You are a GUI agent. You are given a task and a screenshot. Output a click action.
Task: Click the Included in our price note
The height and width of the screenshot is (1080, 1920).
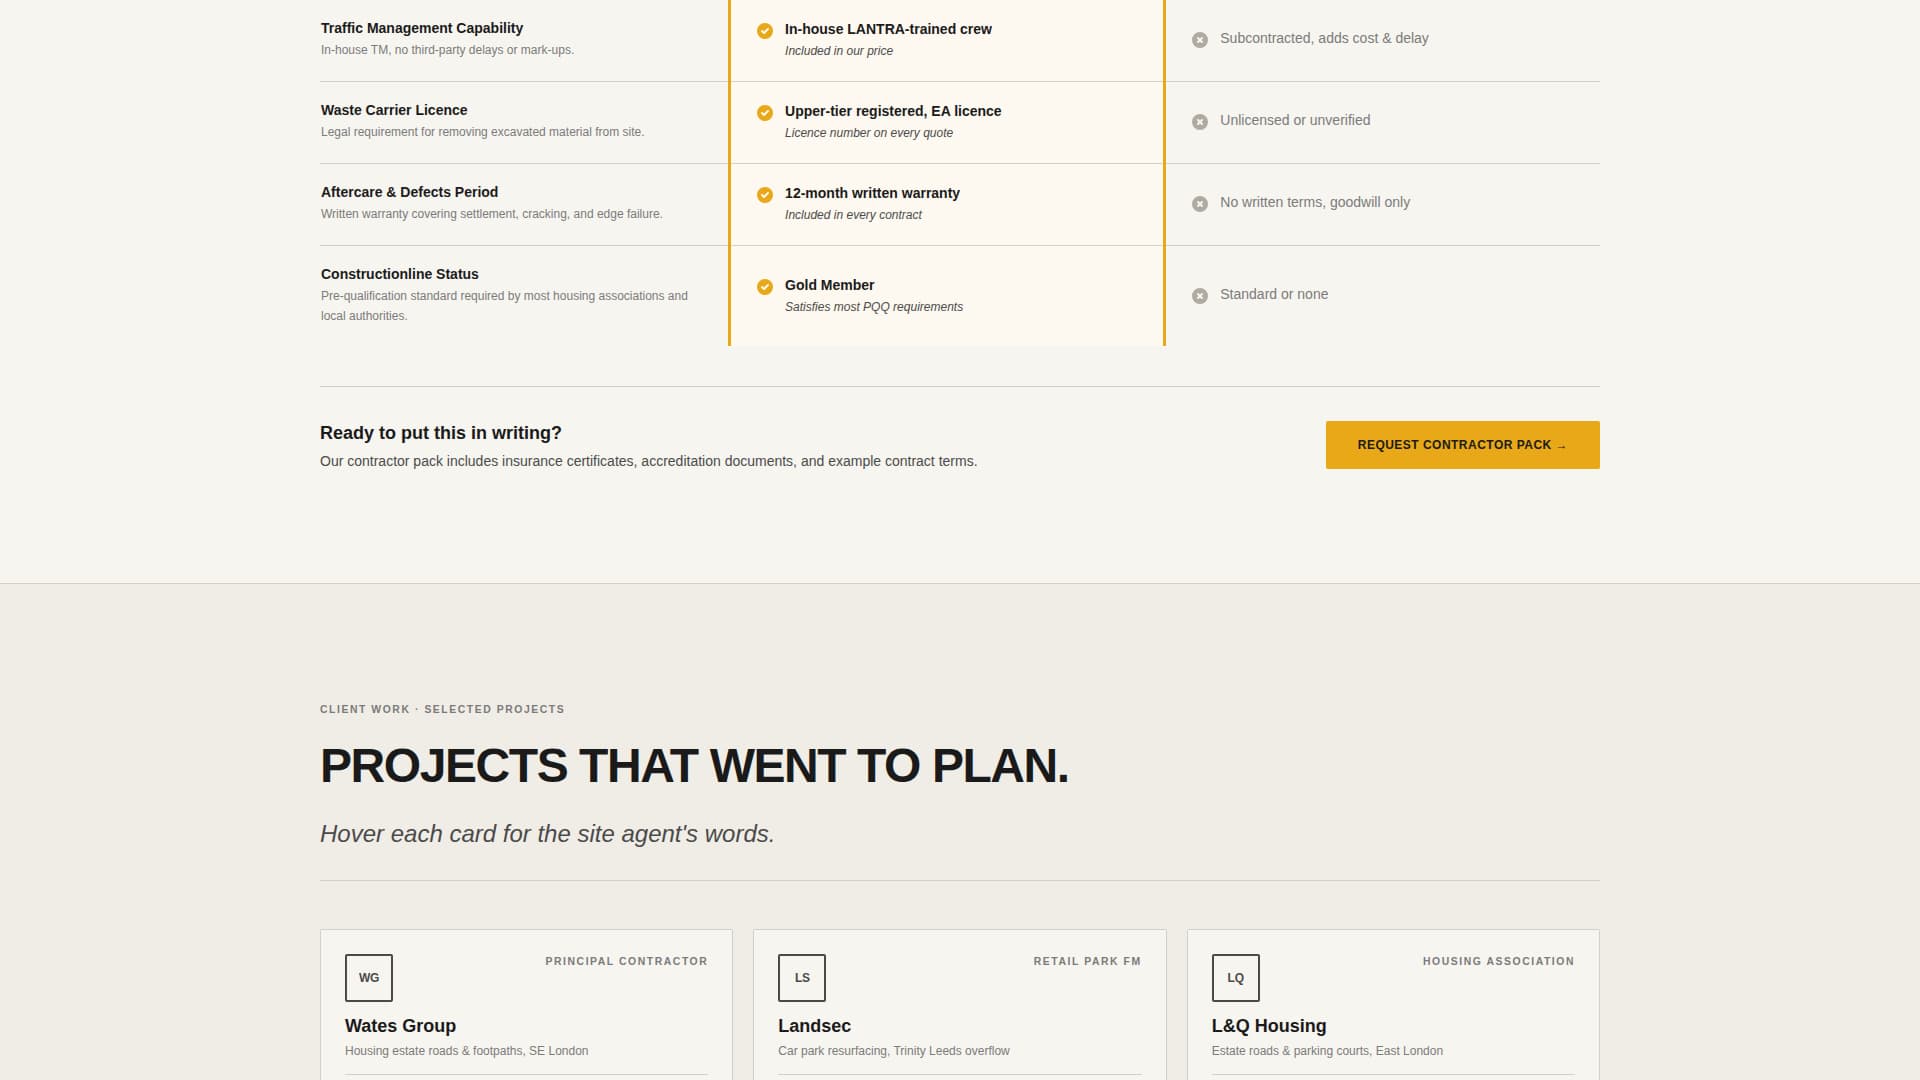(839, 51)
